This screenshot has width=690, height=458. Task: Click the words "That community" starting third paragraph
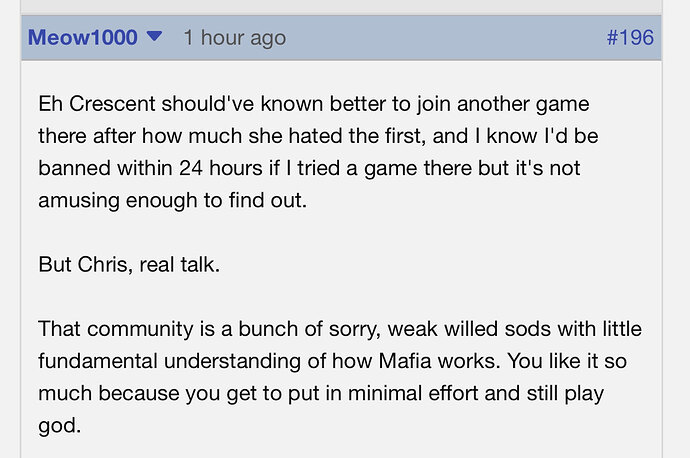116,329
